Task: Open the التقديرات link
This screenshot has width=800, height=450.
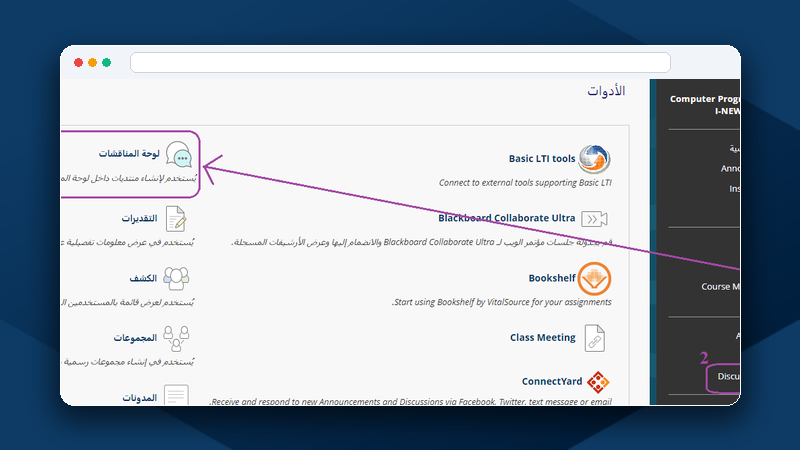Action: pos(139,218)
